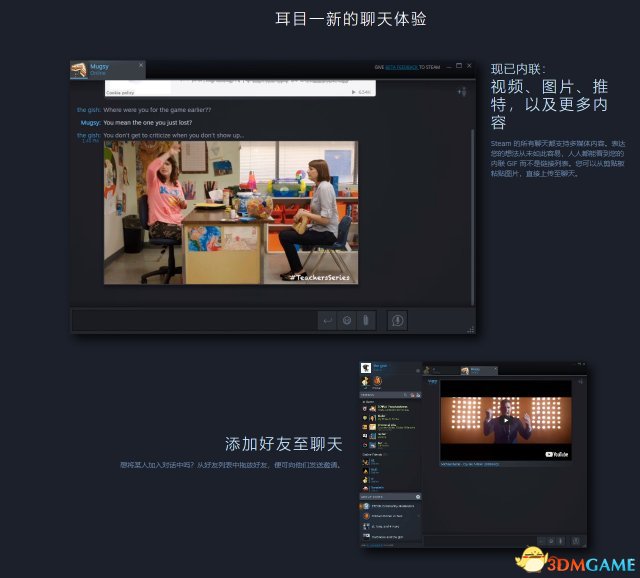Viewport: 640px width, 578px height.
Task: Click the YouTube logo on the video preview
Action: coord(556,454)
